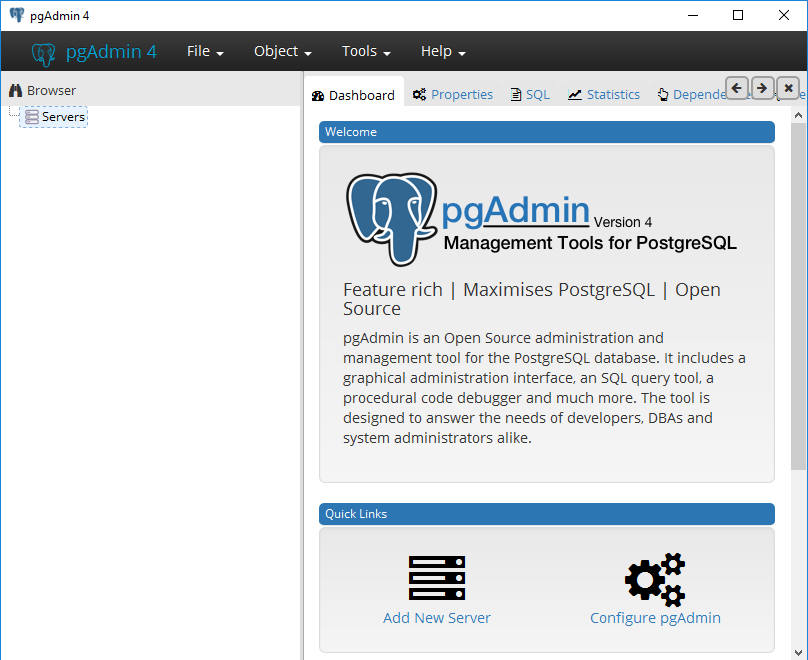Open the File dropdown menu
Image resolution: width=808 pixels, height=660 pixels.
tap(205, 52)
